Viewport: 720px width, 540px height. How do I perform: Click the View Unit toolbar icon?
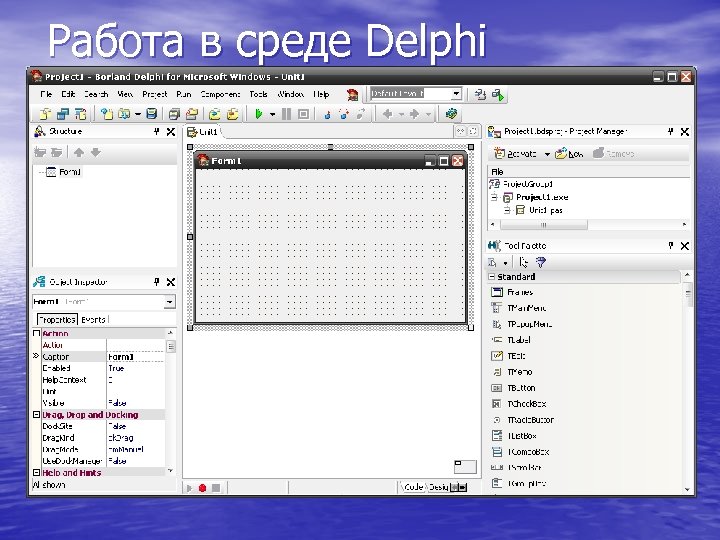click(x=45, y=113)
